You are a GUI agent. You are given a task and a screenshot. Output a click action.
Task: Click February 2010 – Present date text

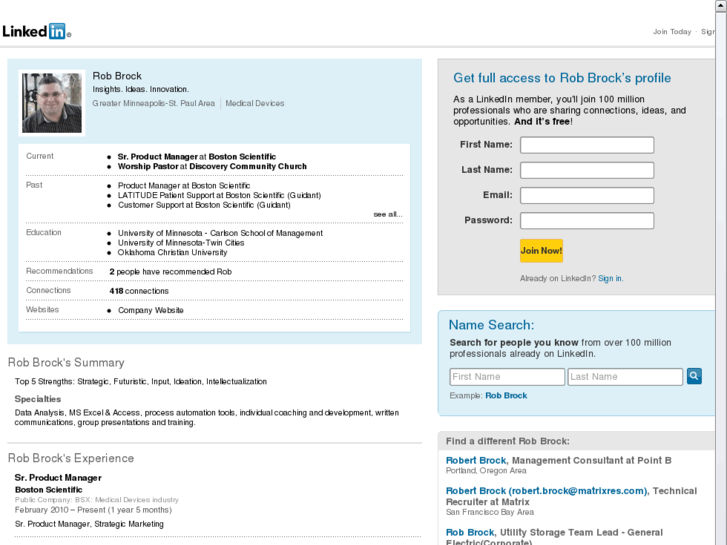[x=93, y=510]
